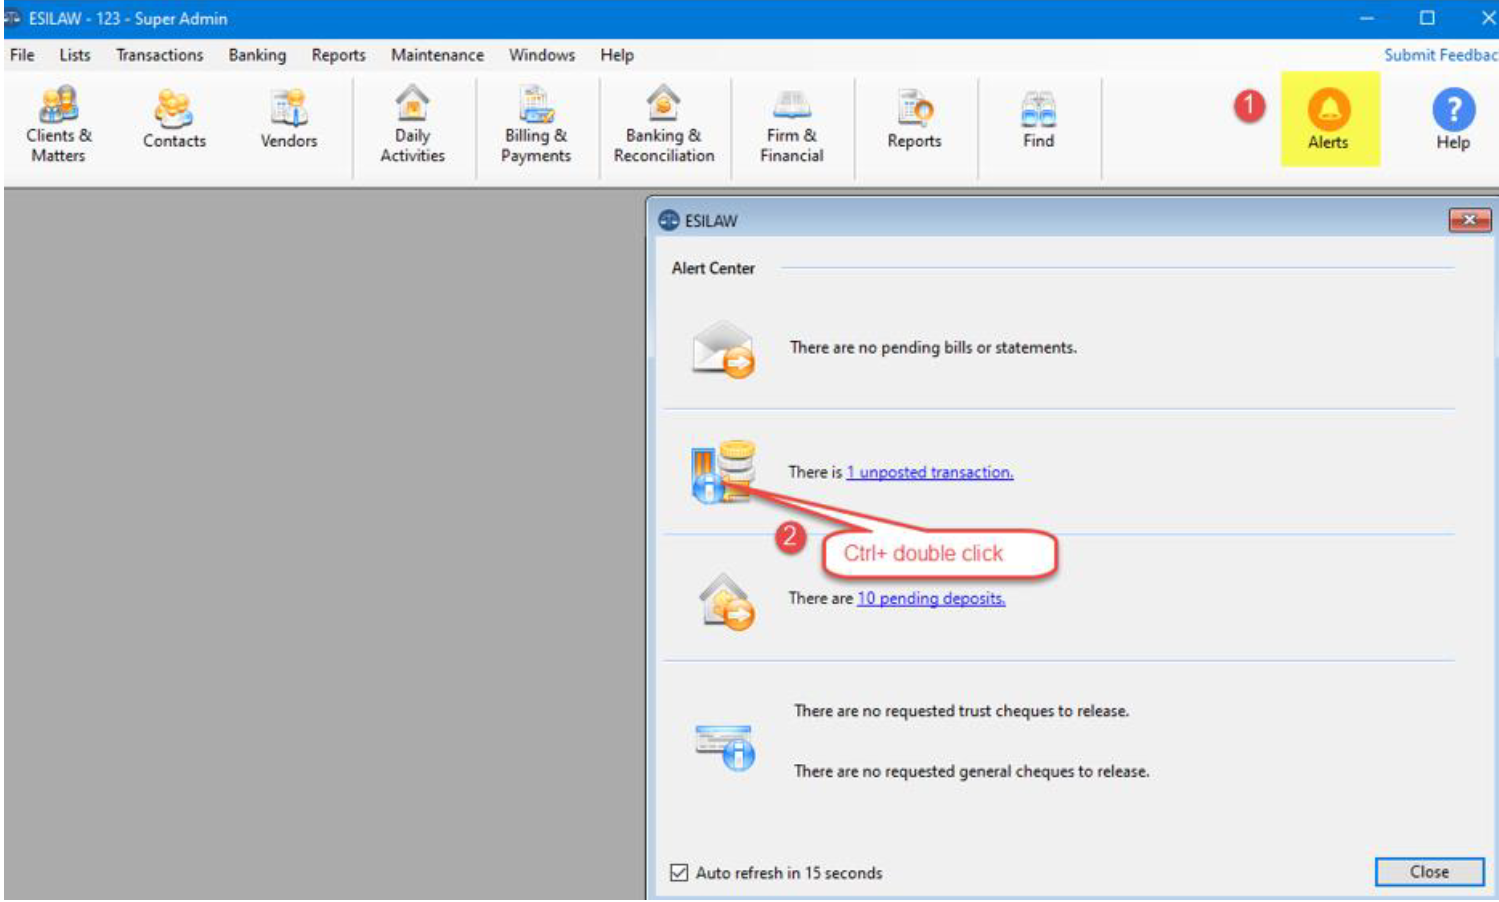
Task: Maximize the ESILAW main window
Action: [1427, 18]
